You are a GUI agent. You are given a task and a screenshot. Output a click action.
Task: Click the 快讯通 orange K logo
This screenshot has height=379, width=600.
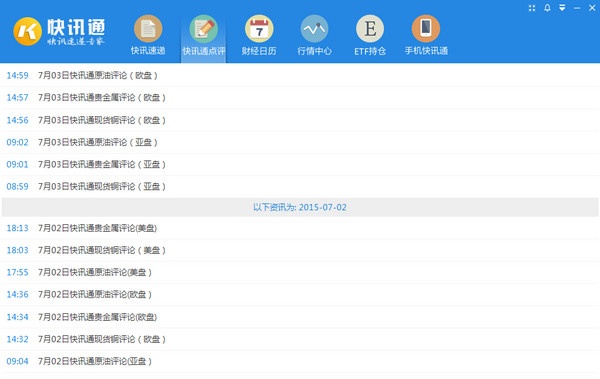pyautogui.click(x=27, y=31)
